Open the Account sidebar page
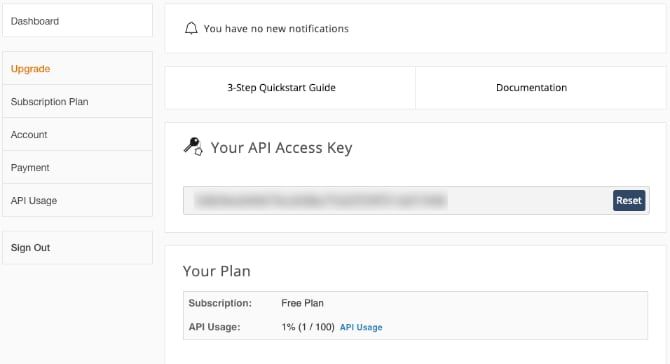Viewport: 670px width, 364px height. [x=77, y=135]
